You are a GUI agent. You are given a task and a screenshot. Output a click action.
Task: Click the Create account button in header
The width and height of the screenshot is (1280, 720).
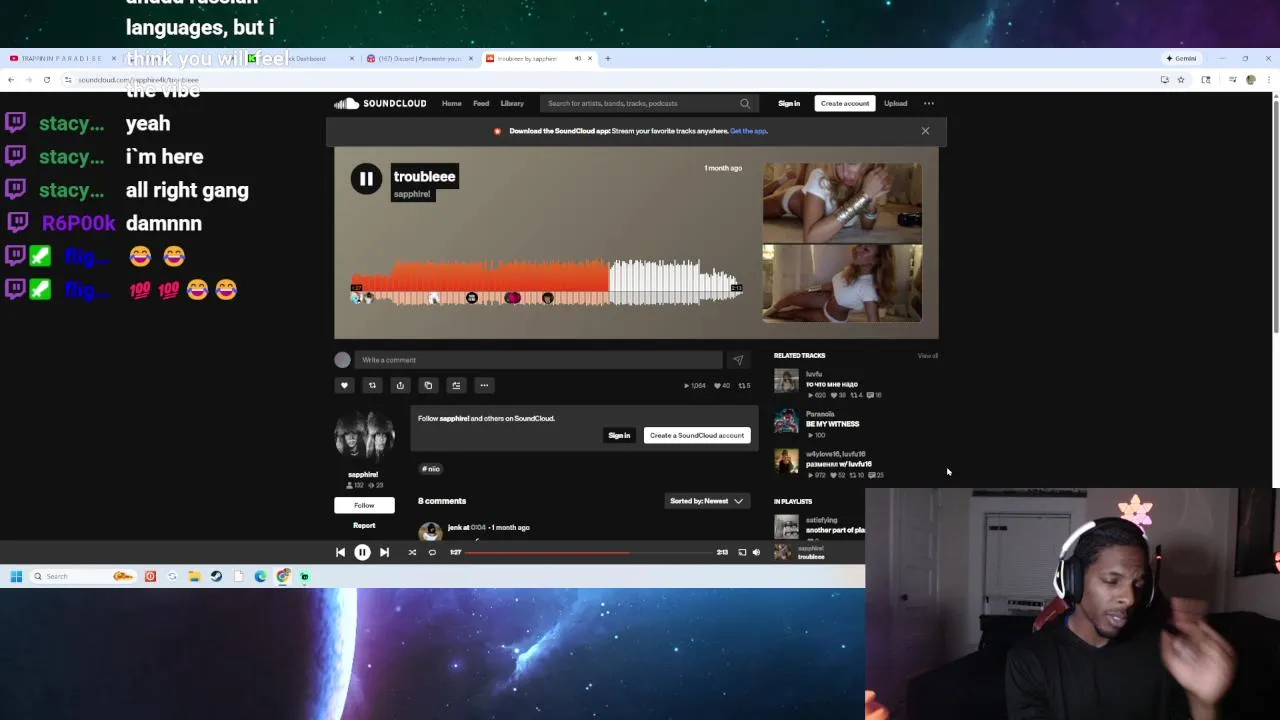[x=845, y=103]
